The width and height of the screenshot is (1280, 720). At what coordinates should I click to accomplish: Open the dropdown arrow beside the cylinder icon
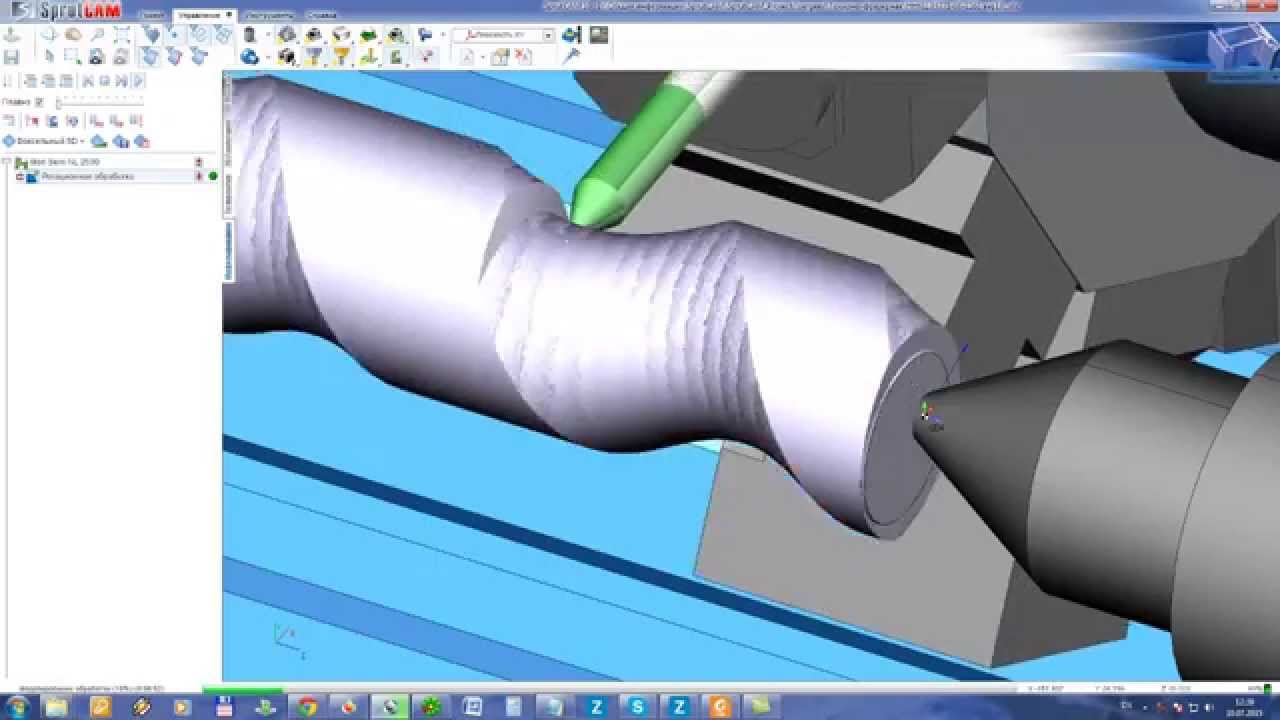click(267, 34)
